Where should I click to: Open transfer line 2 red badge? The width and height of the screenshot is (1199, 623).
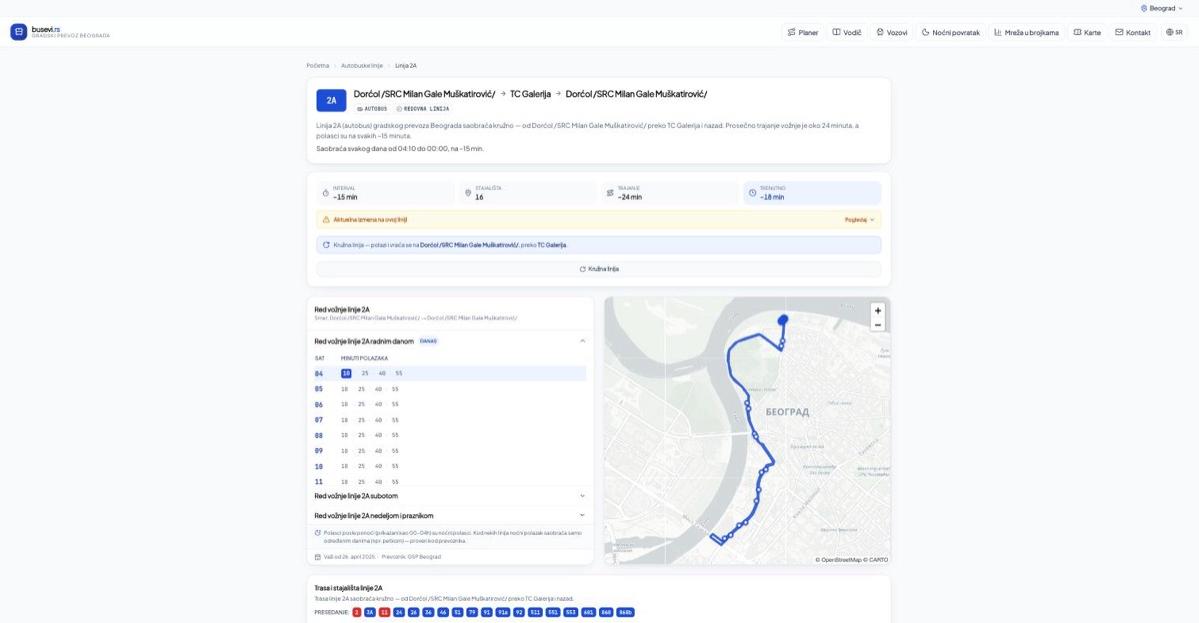point(356,612)
